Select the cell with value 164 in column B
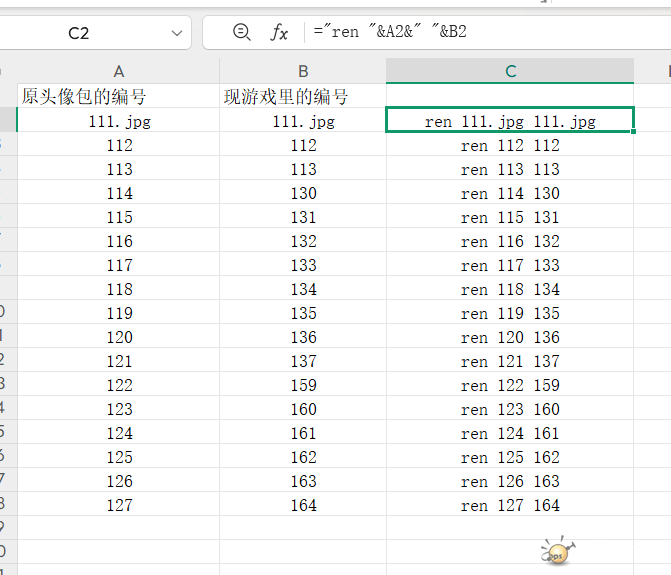Viewport: 671px width, 575px height. pyautogui.click(x=303, y=505)
